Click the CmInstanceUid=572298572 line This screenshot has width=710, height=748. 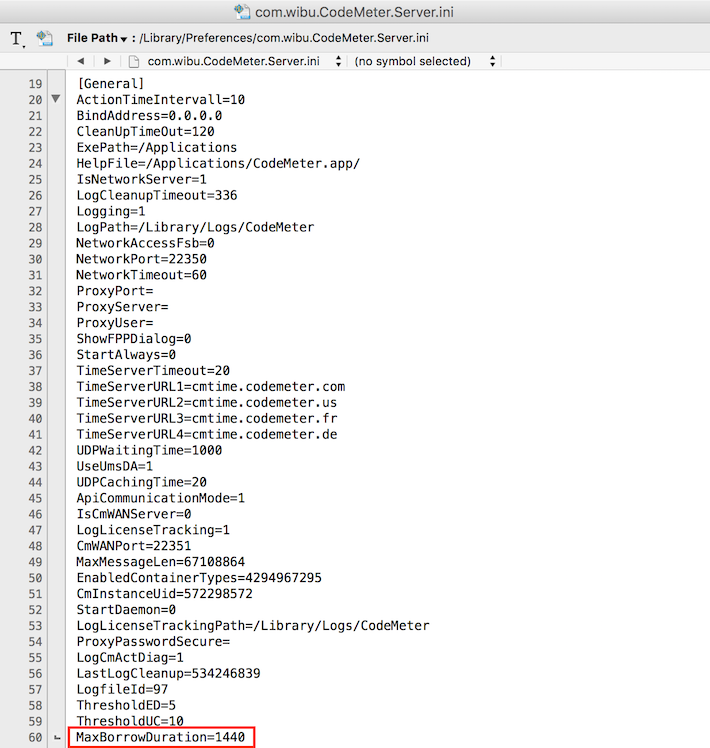[164, 594]
